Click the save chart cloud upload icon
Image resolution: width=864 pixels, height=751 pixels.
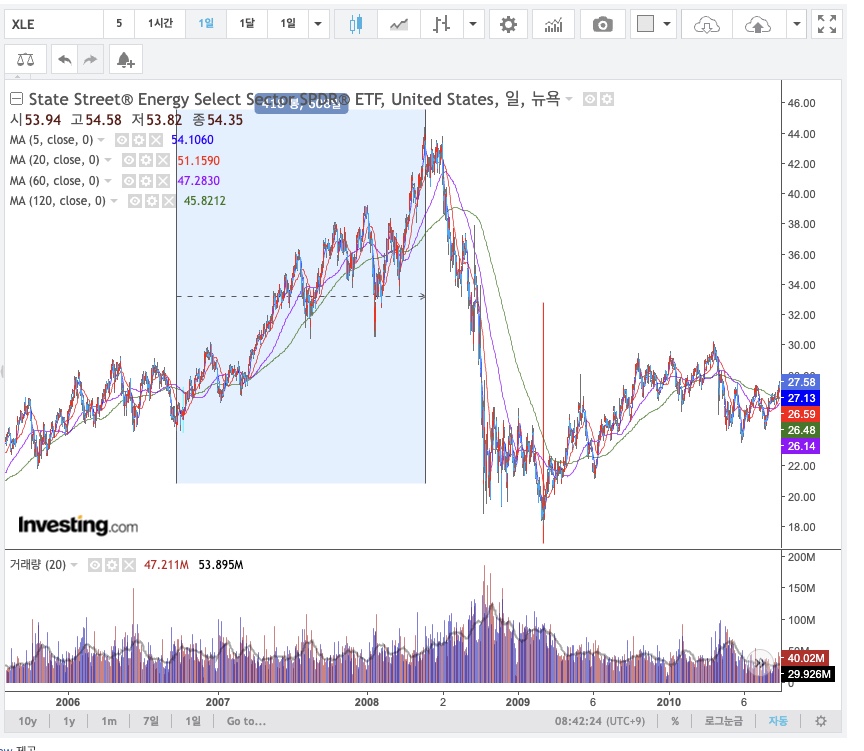[758, 24]
